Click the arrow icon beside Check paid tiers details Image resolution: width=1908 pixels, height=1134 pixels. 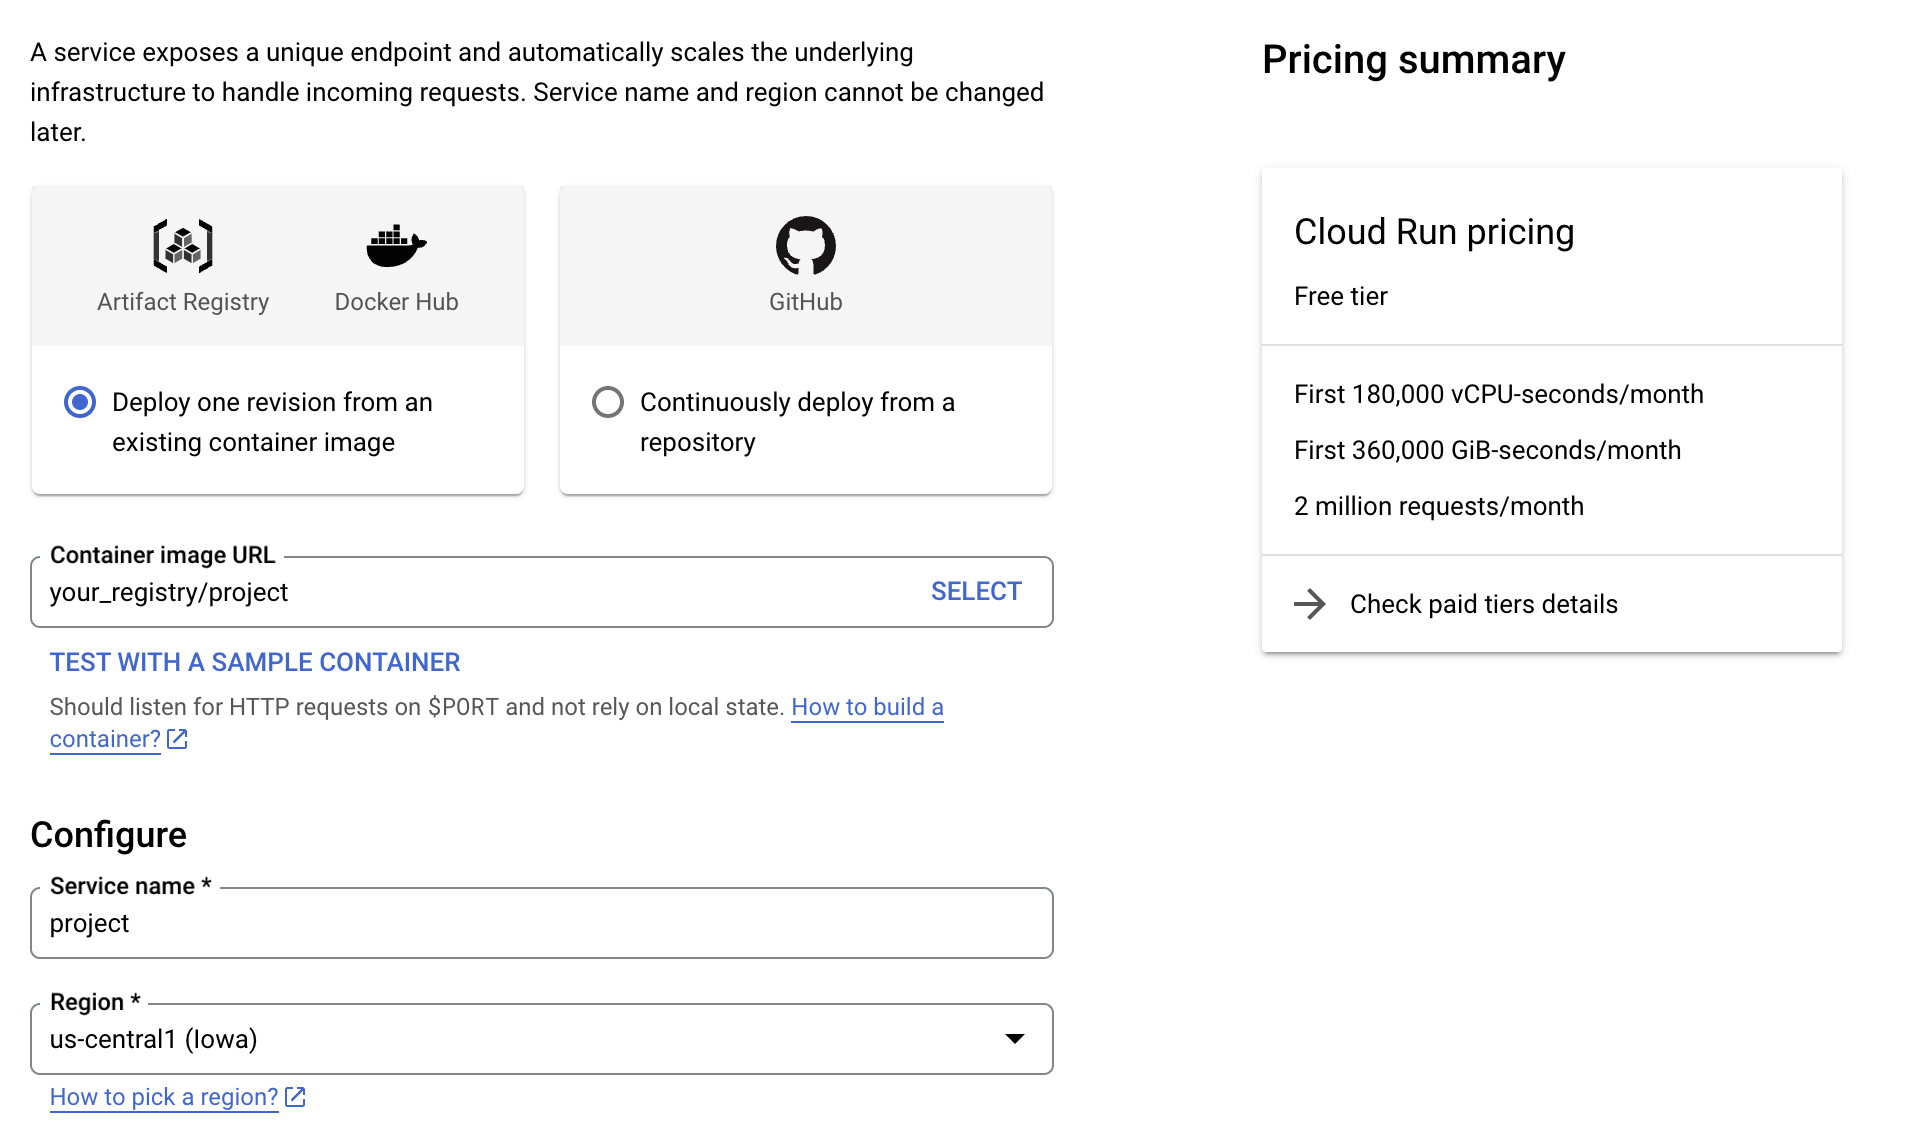[x=1311, y=604]
